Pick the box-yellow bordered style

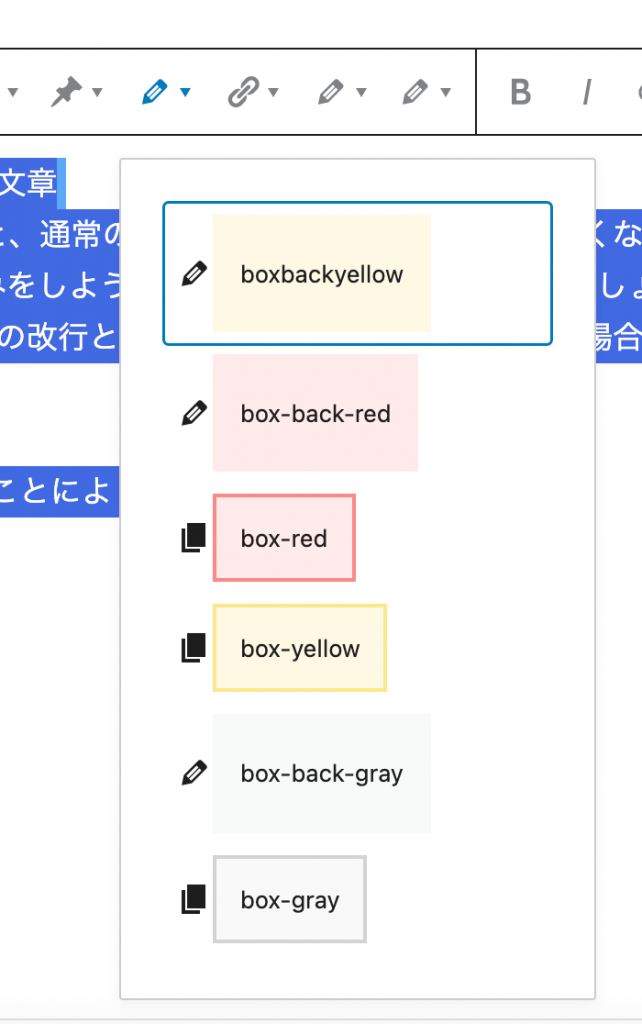pos(299,649)
